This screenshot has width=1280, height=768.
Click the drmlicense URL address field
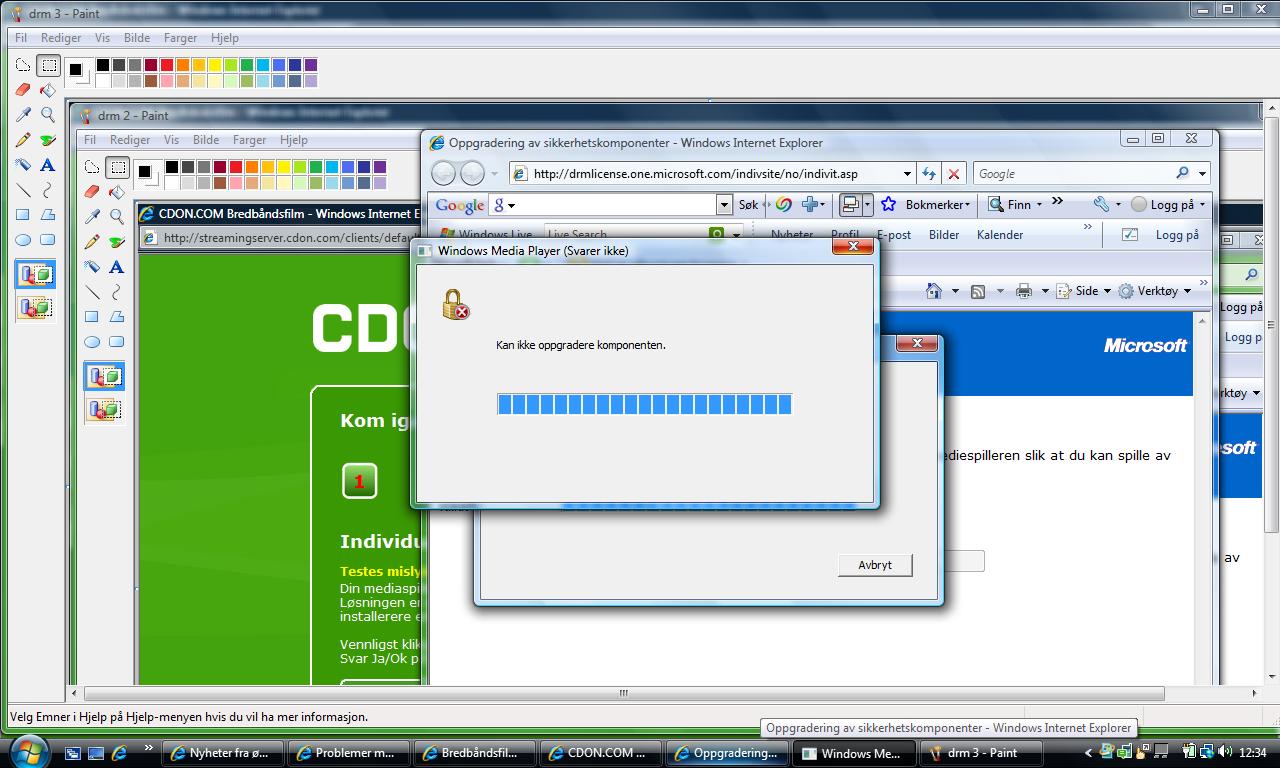coord(705,173)
